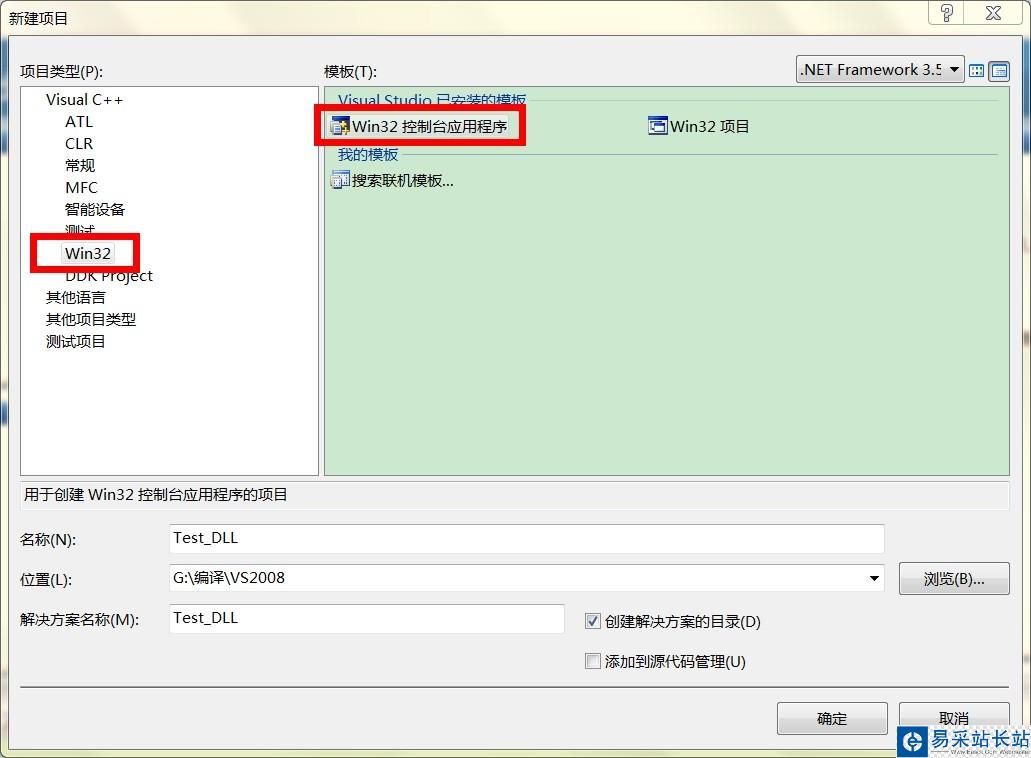Click the Win32 控制台应用程序 template label
Screen dimensions: 1031x758
(x=429, y=126)
